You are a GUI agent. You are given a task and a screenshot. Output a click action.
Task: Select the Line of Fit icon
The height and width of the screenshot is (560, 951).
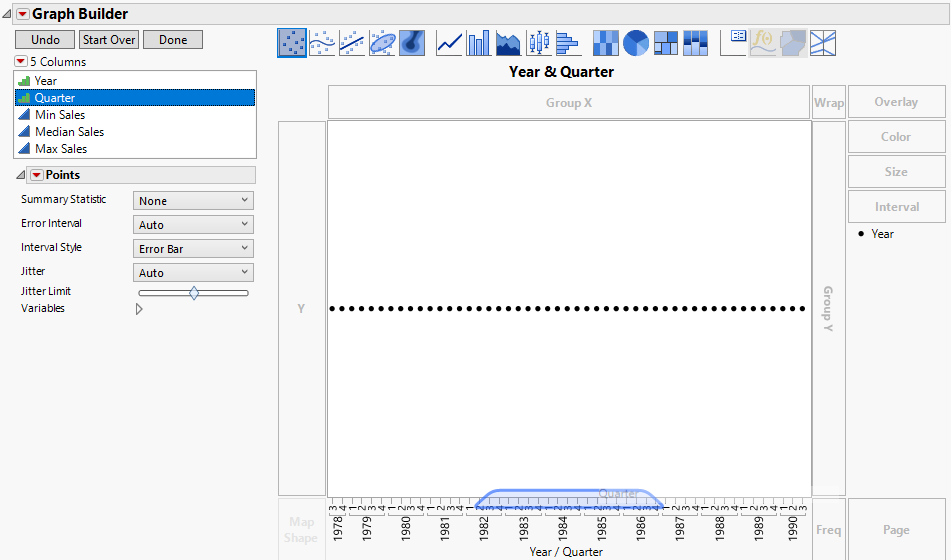pyautogui.click(x=352, y=43)
